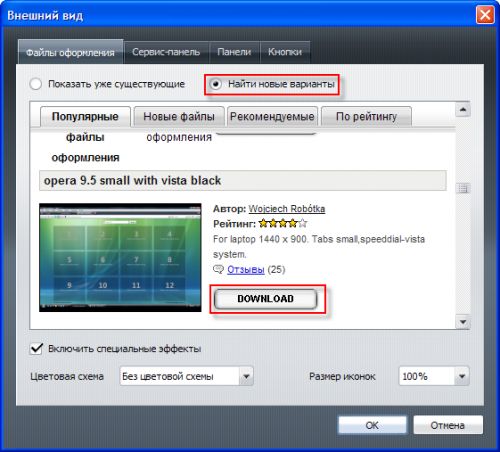Open the Панели tab
The height and width of the screenshot is (452, 500).
[x=234, y=52]
